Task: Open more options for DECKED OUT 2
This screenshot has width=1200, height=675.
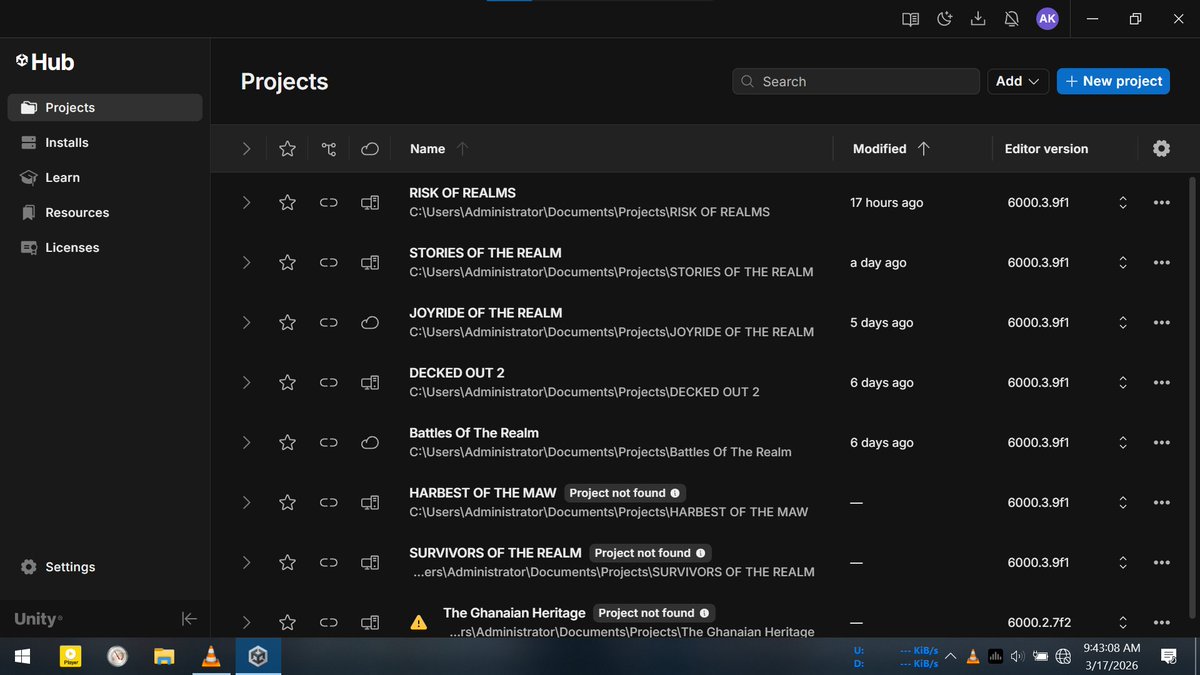Action: [x=1161, y=382]
